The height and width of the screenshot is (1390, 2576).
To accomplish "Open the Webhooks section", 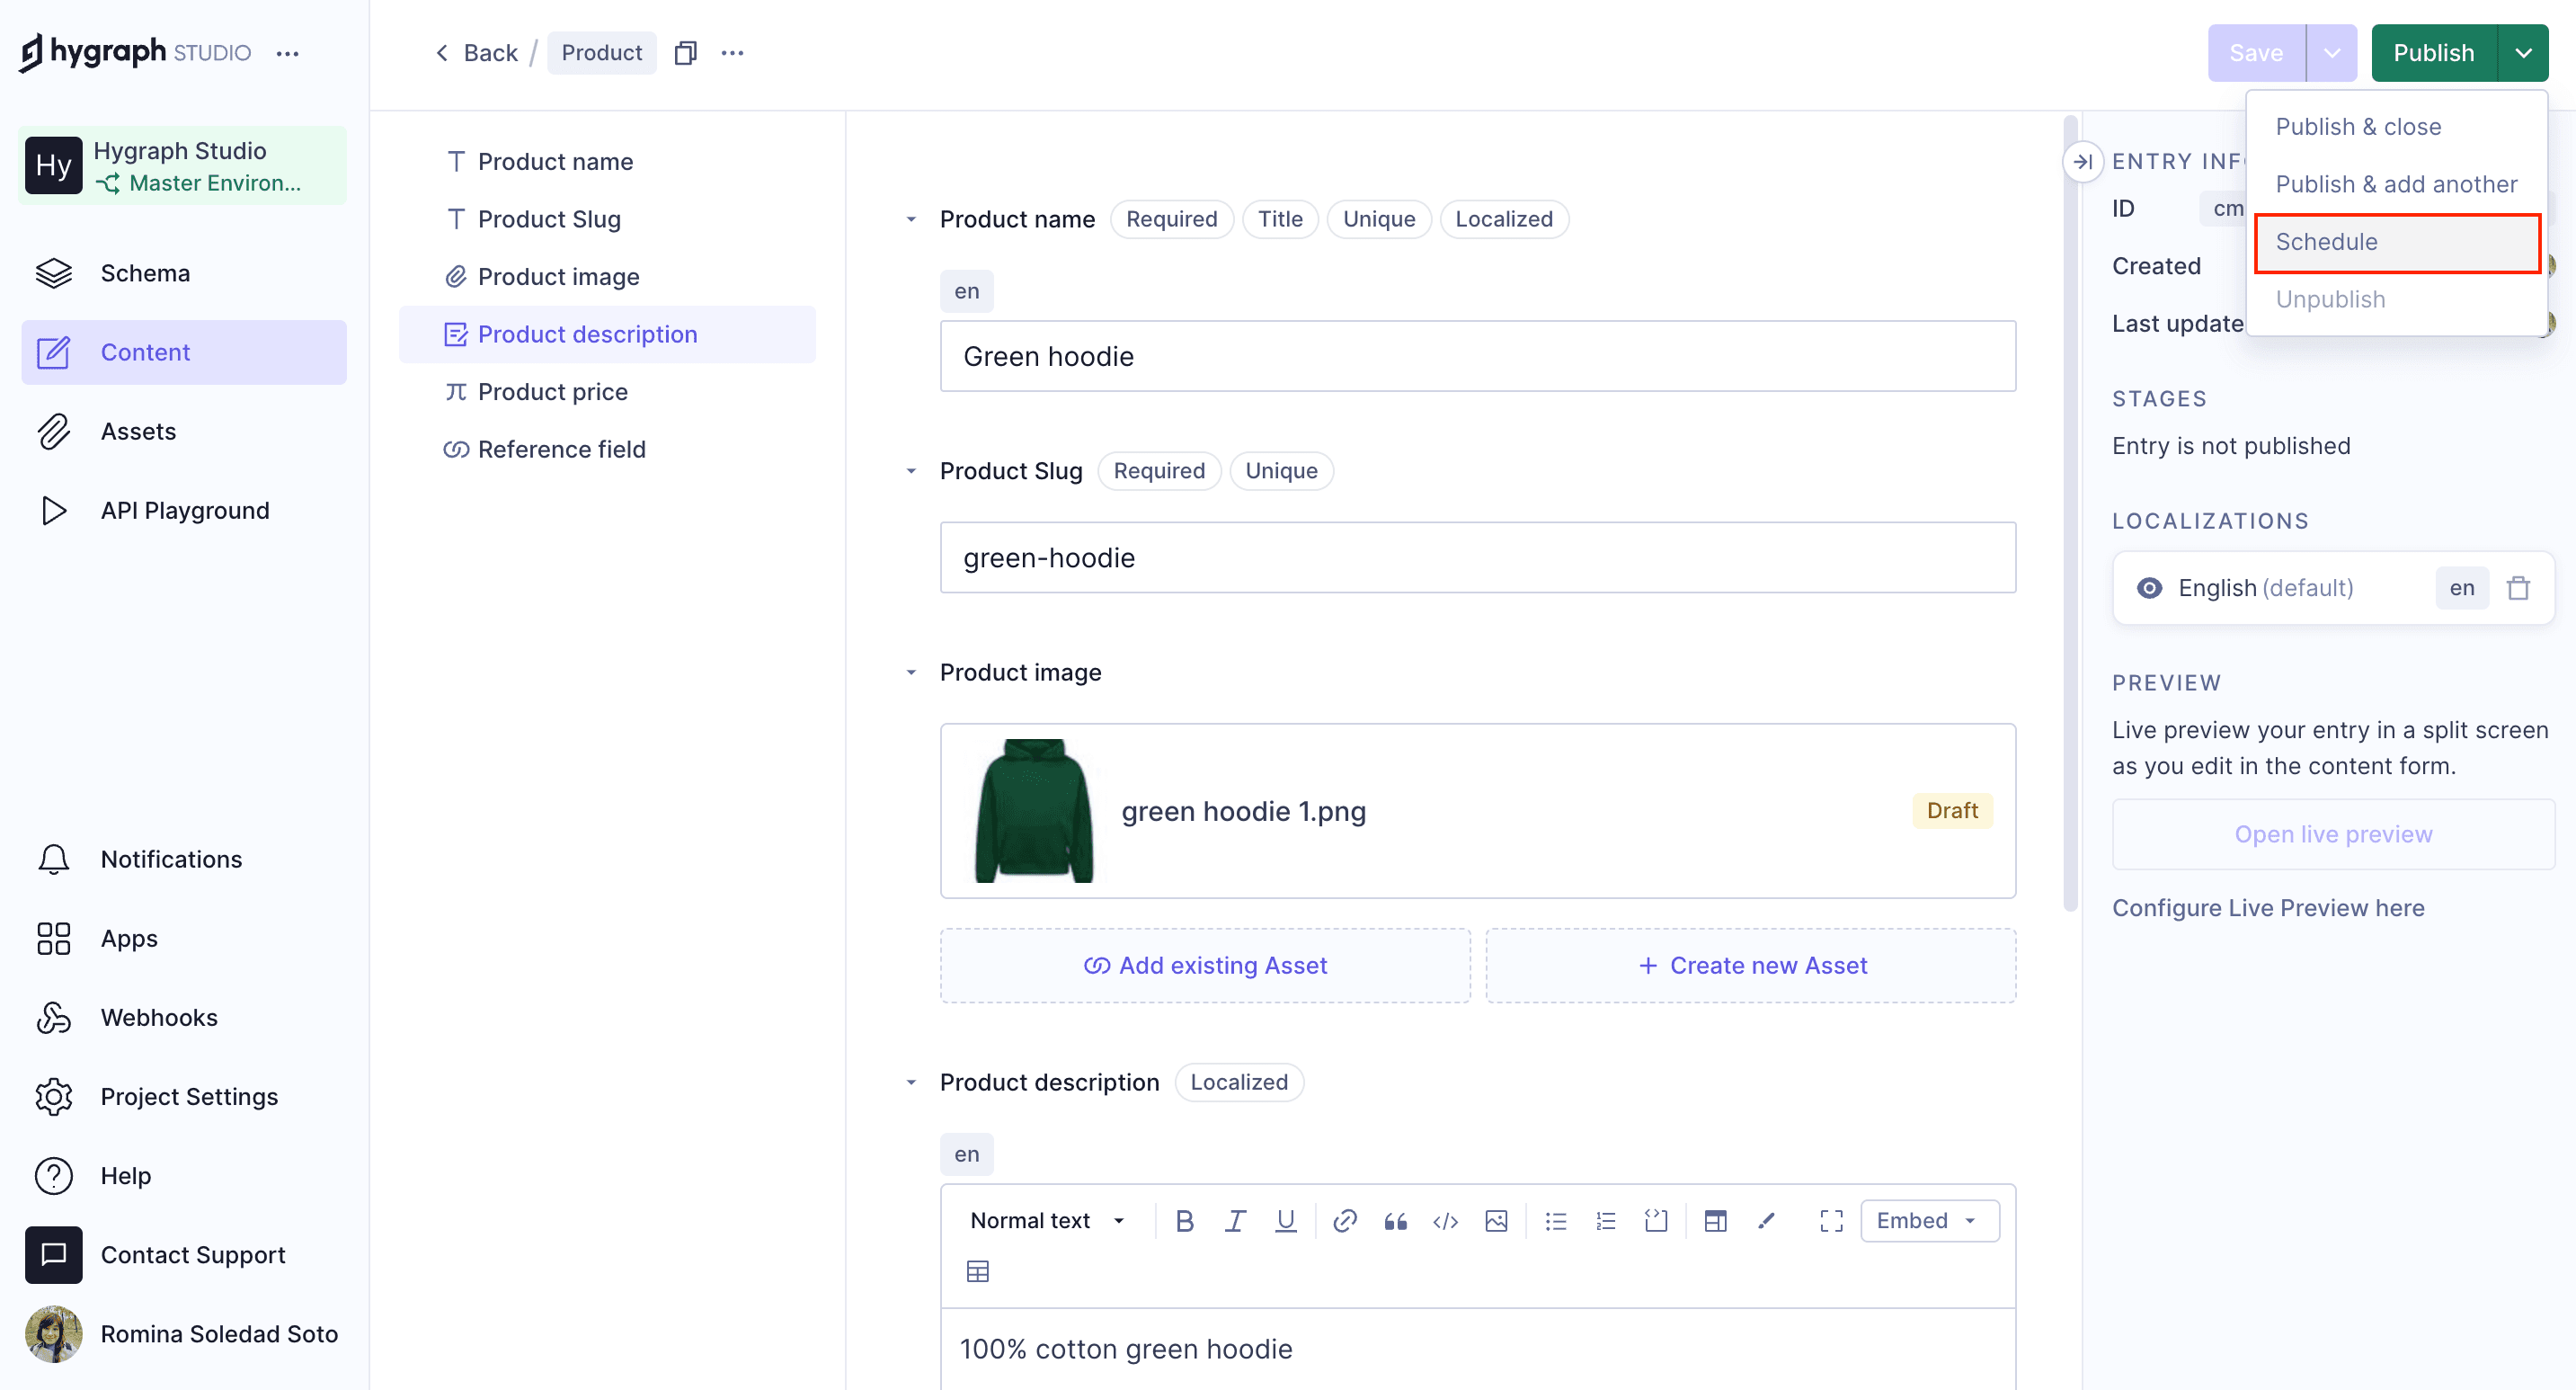I will click(x=159, y=1017).
